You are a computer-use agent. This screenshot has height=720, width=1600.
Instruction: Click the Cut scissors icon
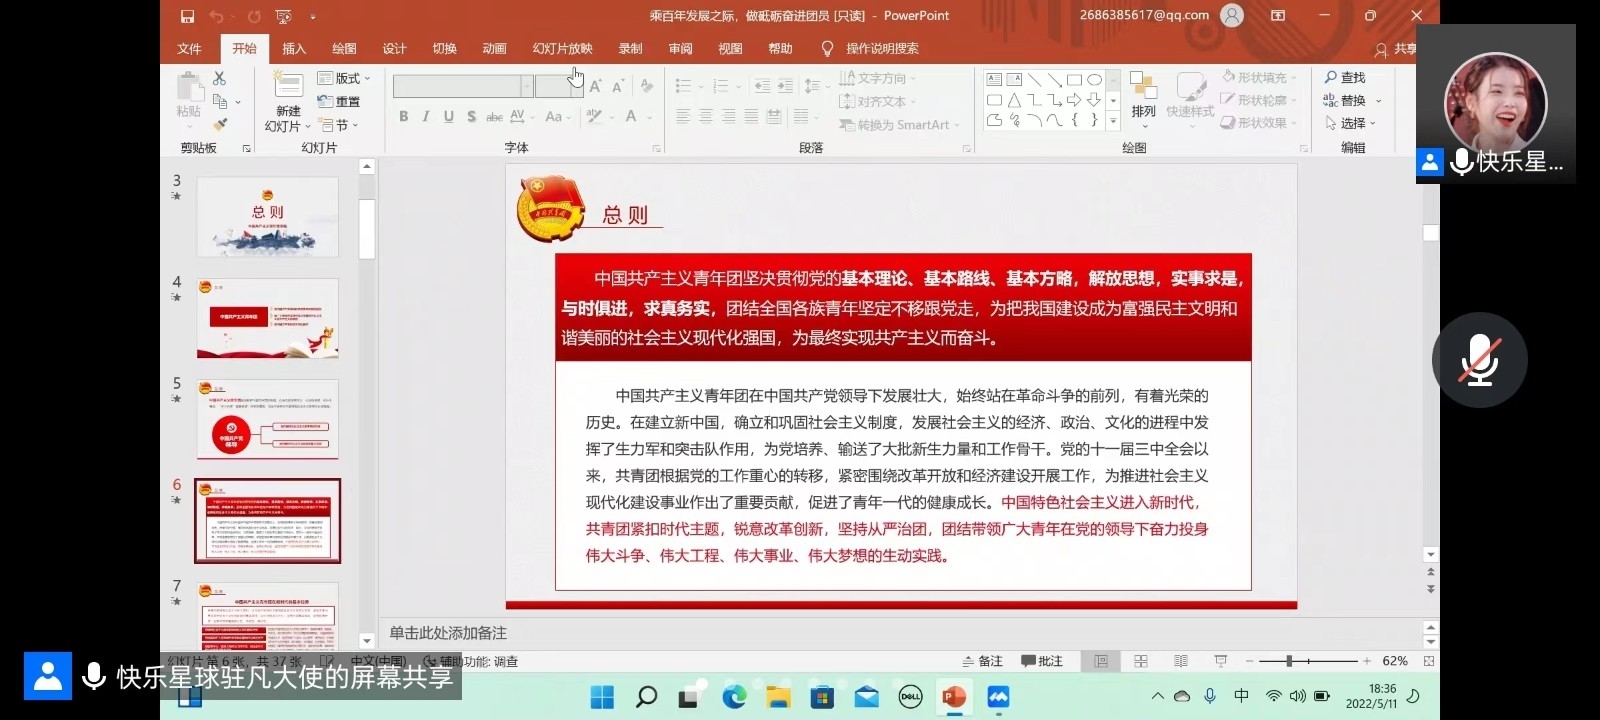pos(220,78)
